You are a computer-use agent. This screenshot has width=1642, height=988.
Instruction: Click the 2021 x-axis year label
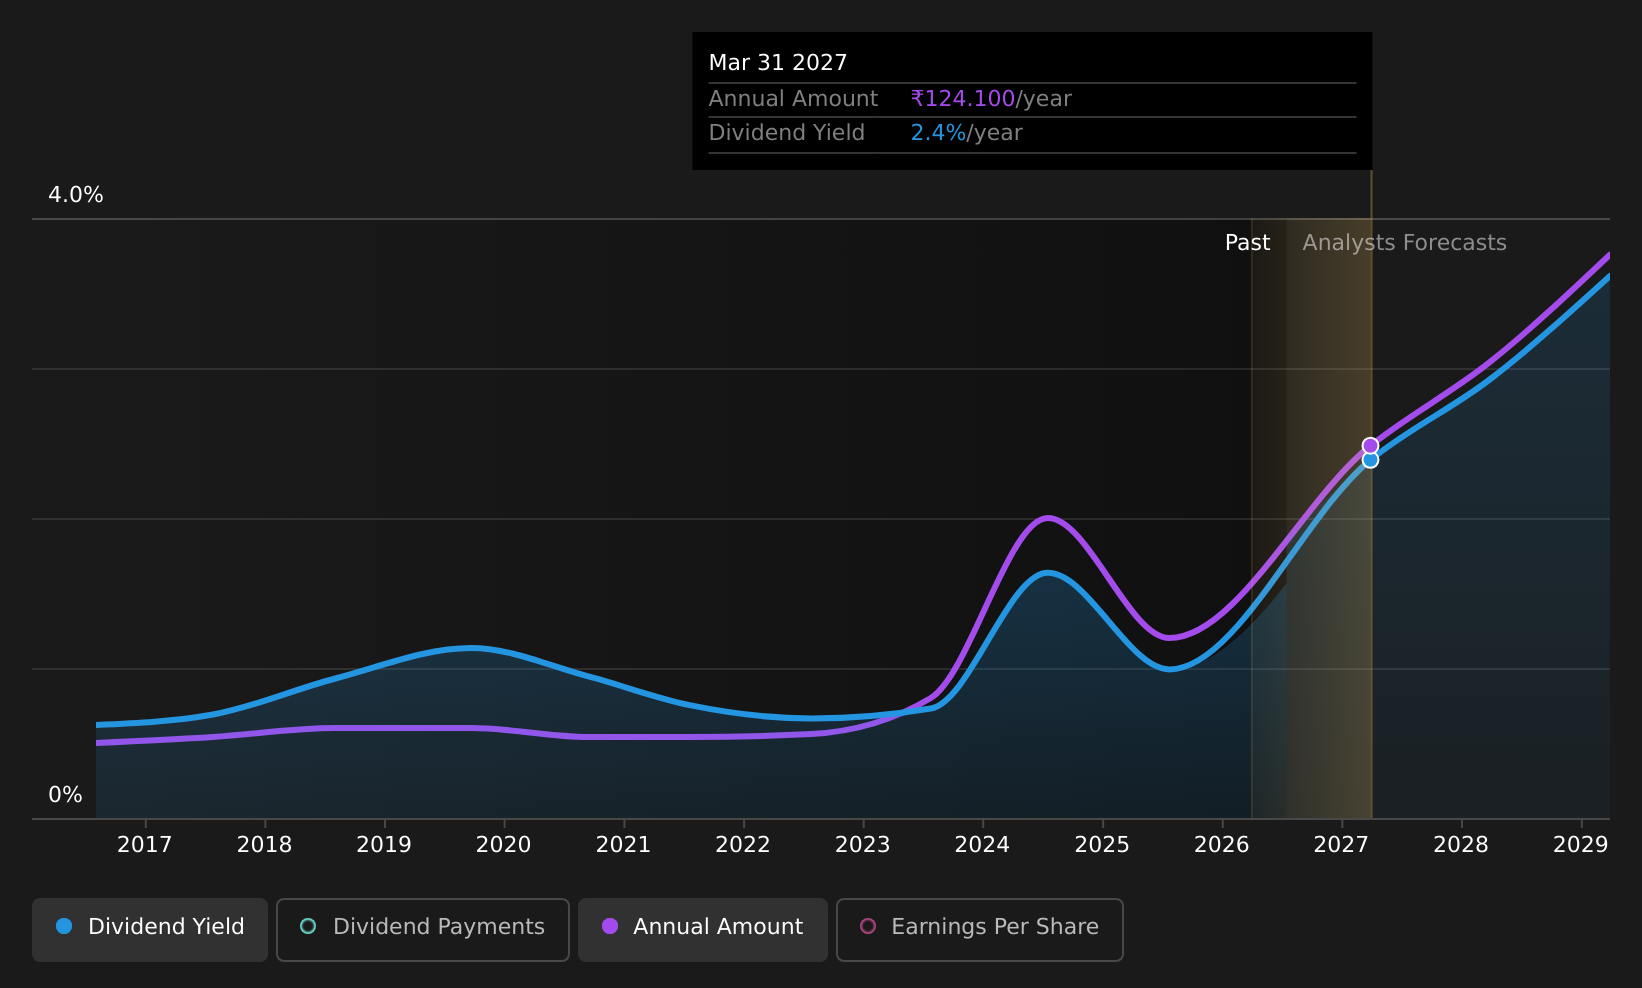[x=623, y=845]
